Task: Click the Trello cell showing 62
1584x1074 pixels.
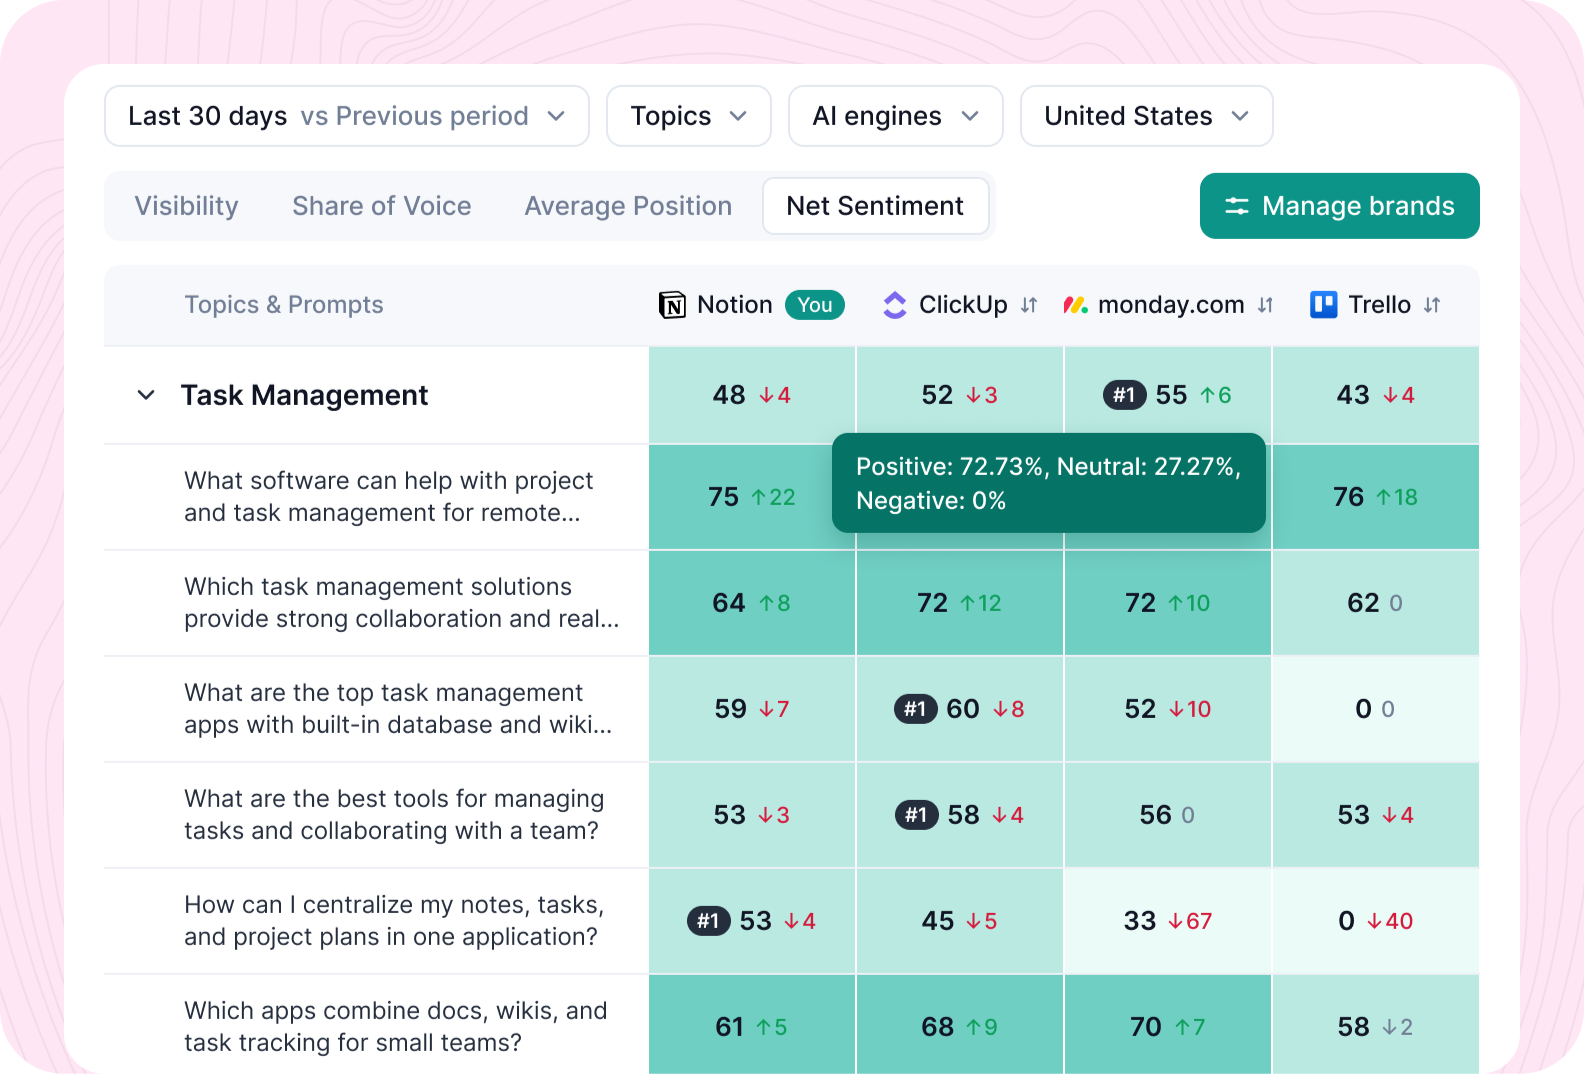Action: tap(1376, 603)
